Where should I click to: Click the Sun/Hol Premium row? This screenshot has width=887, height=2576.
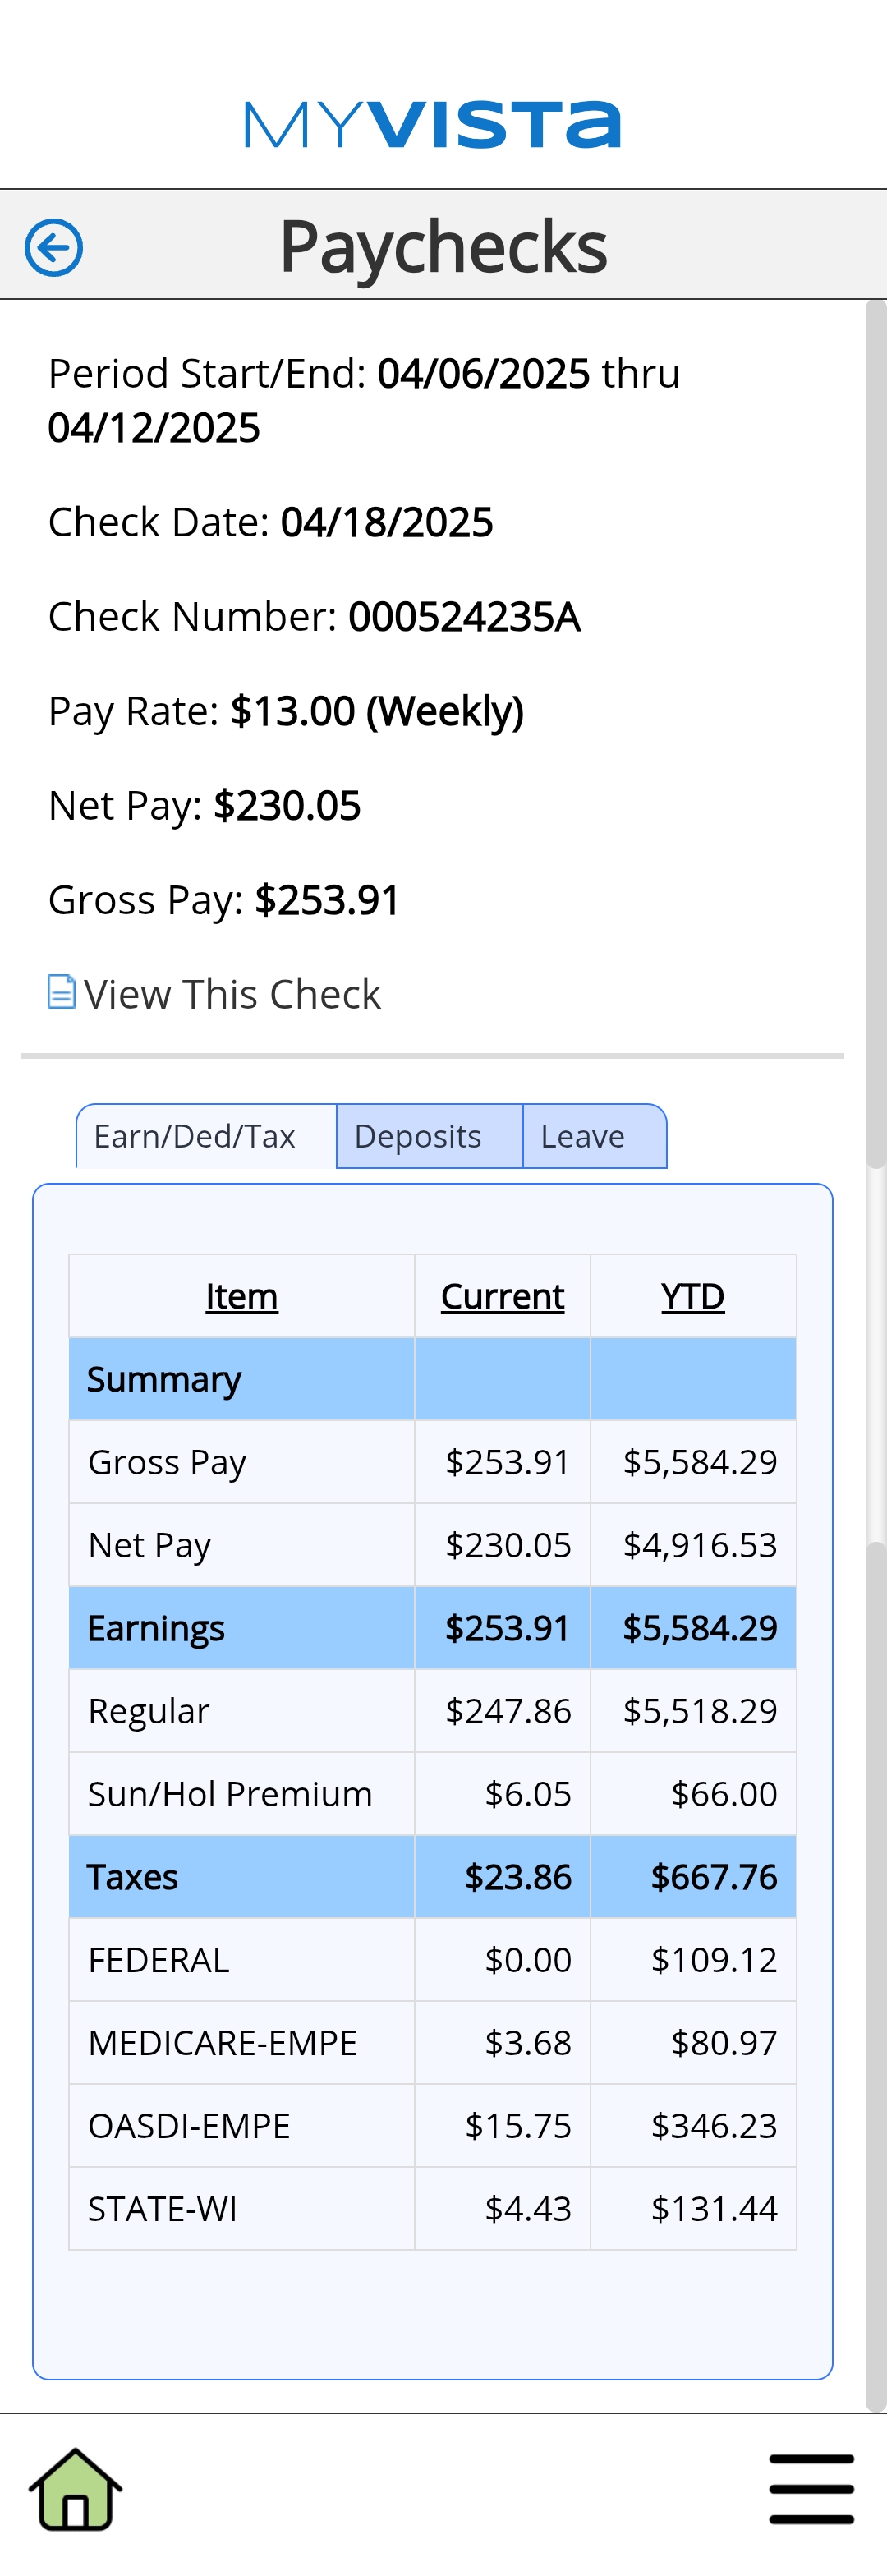(x=433, y=1794)
